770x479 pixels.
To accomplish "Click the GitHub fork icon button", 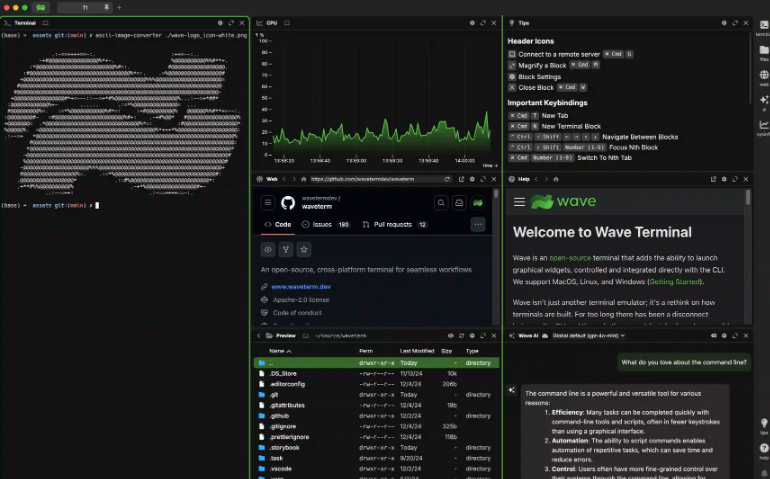I will (286, 250).
